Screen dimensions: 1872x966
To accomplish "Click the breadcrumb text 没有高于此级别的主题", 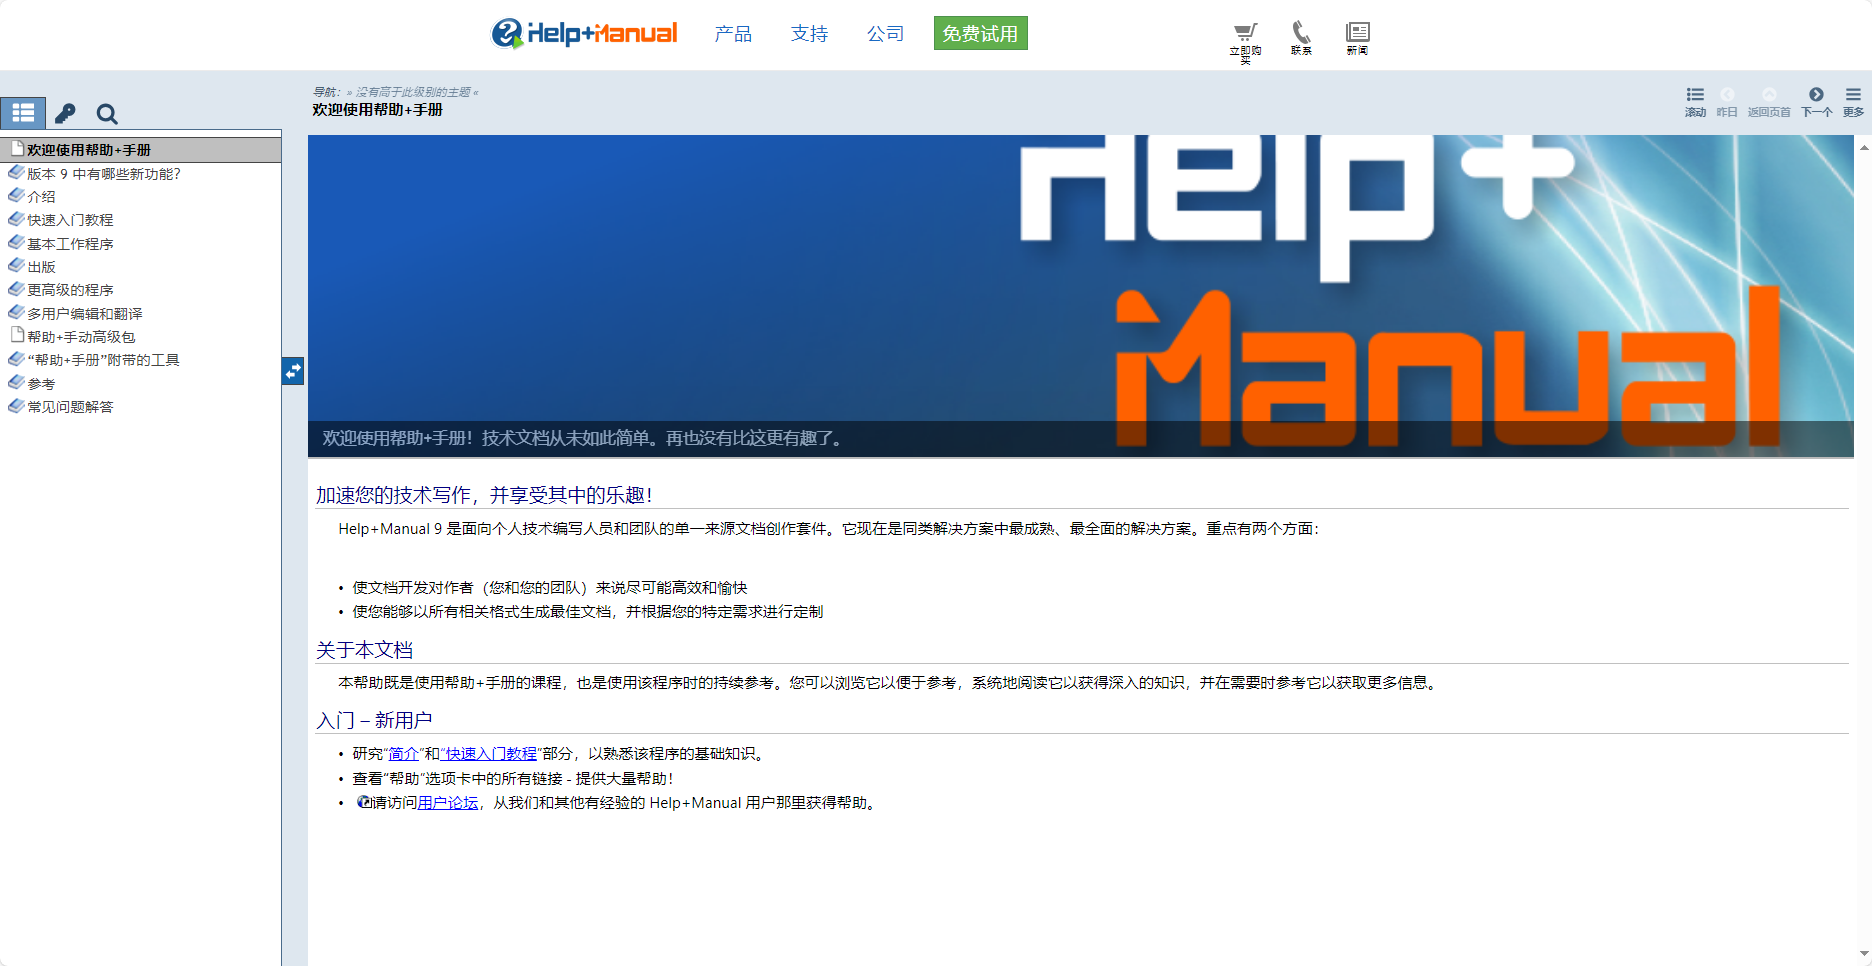I will (x=413, y=92).
